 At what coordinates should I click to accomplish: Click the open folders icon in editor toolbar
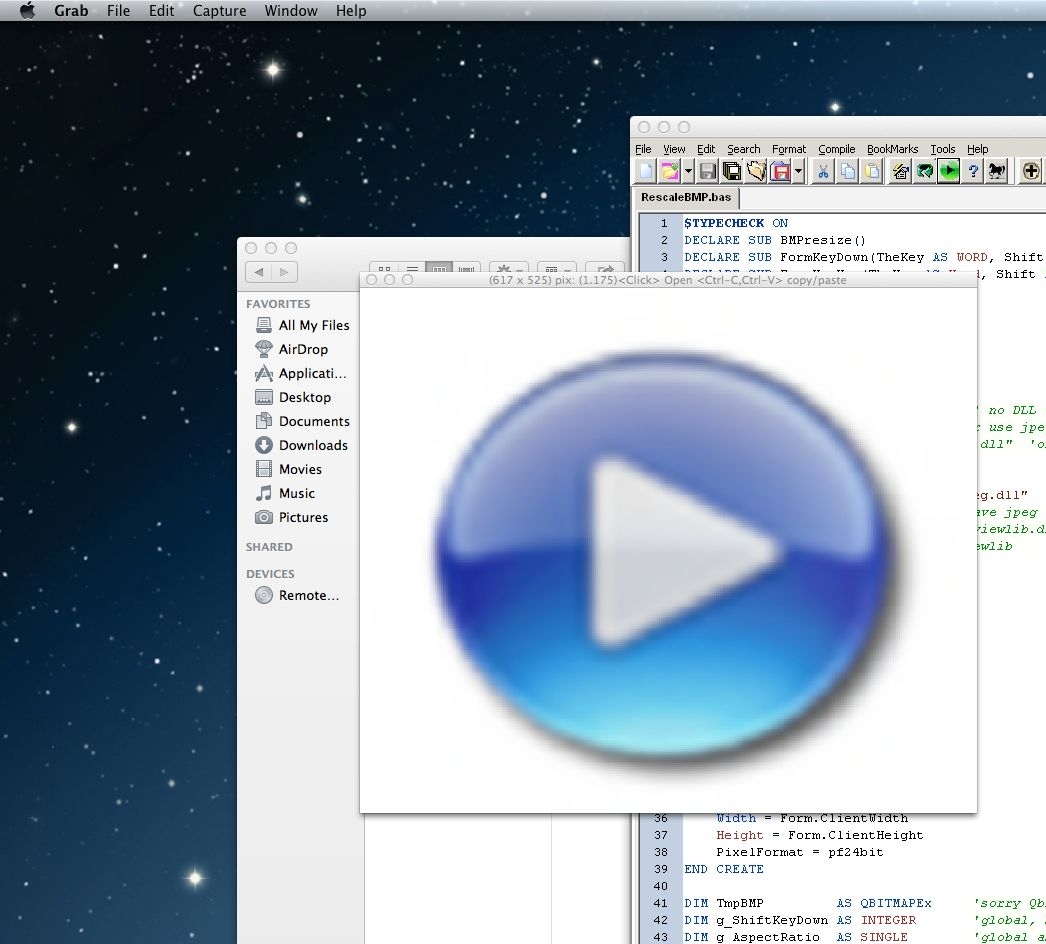point(756,171)
